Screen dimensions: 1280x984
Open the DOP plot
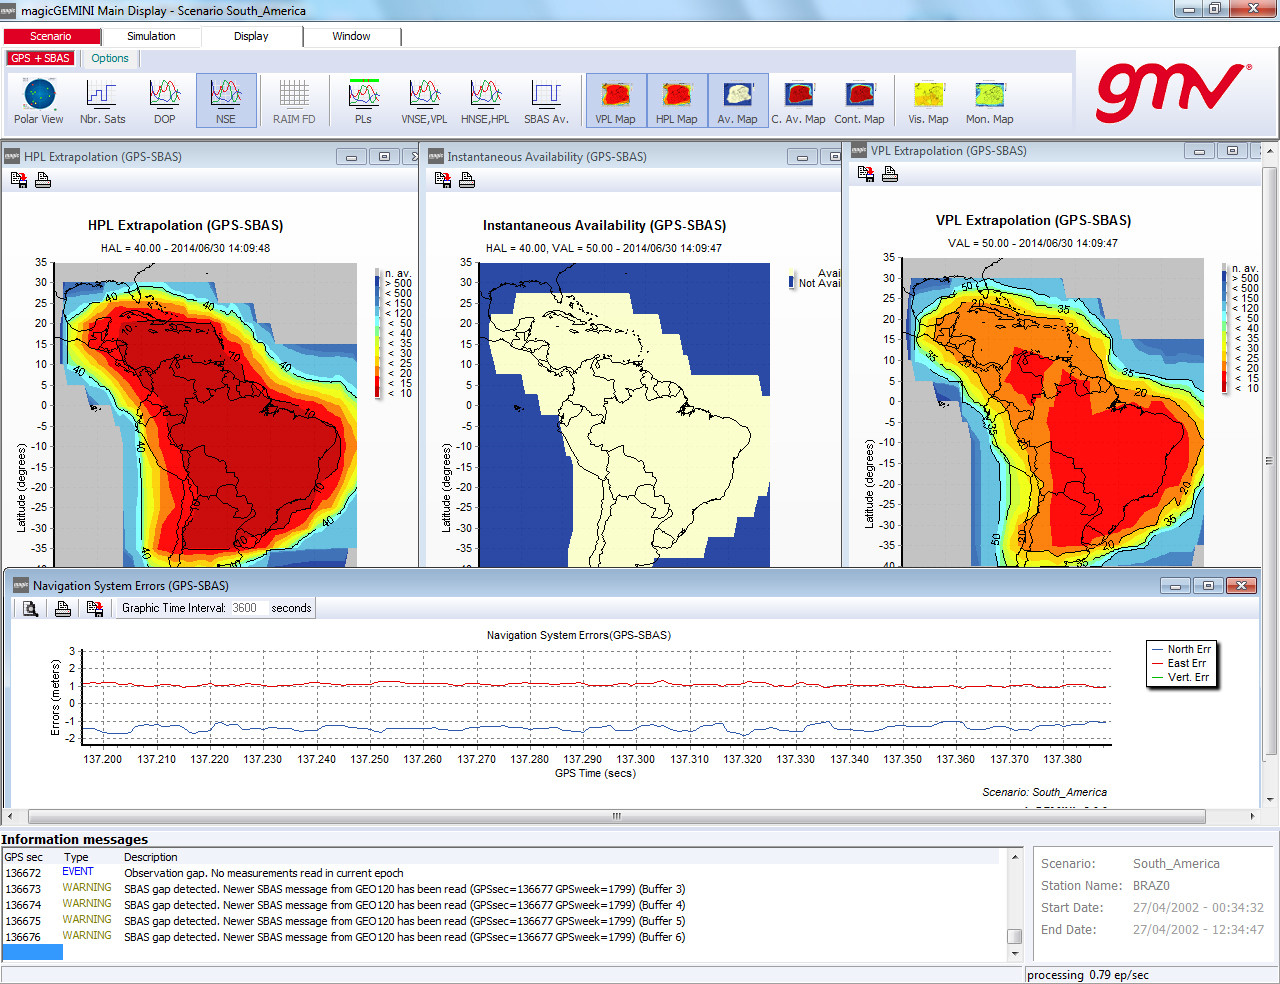[x=165, y=101]
